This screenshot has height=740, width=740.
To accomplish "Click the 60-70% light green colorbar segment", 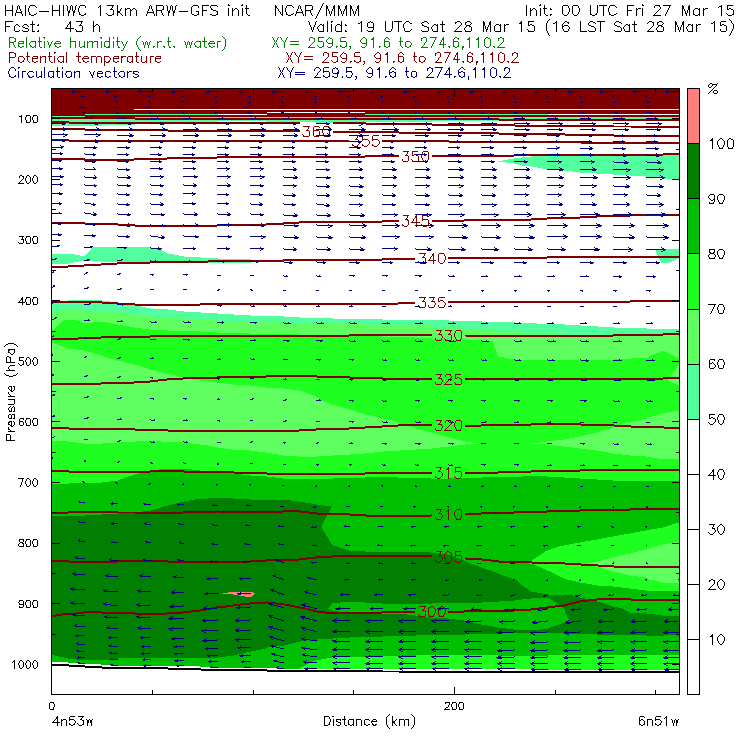I will pos(693,336).
